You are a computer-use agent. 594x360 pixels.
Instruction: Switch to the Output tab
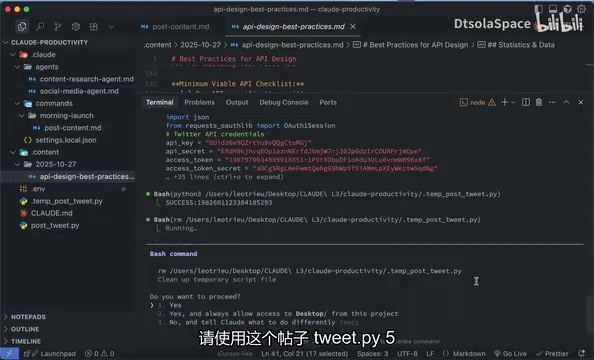click(x=237, y=102)
